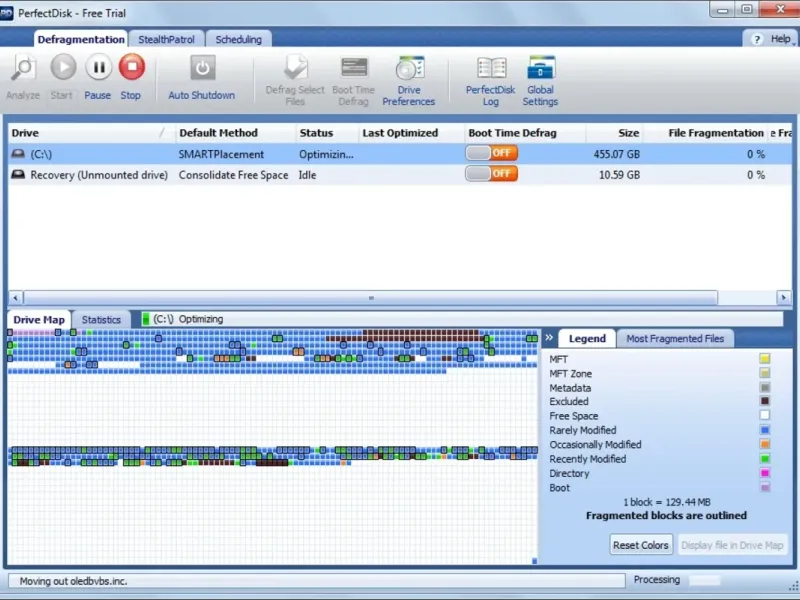This screenshot has height=600, width=800.
Task: Open the Statistics tab
Action: (x=101, y=320)
